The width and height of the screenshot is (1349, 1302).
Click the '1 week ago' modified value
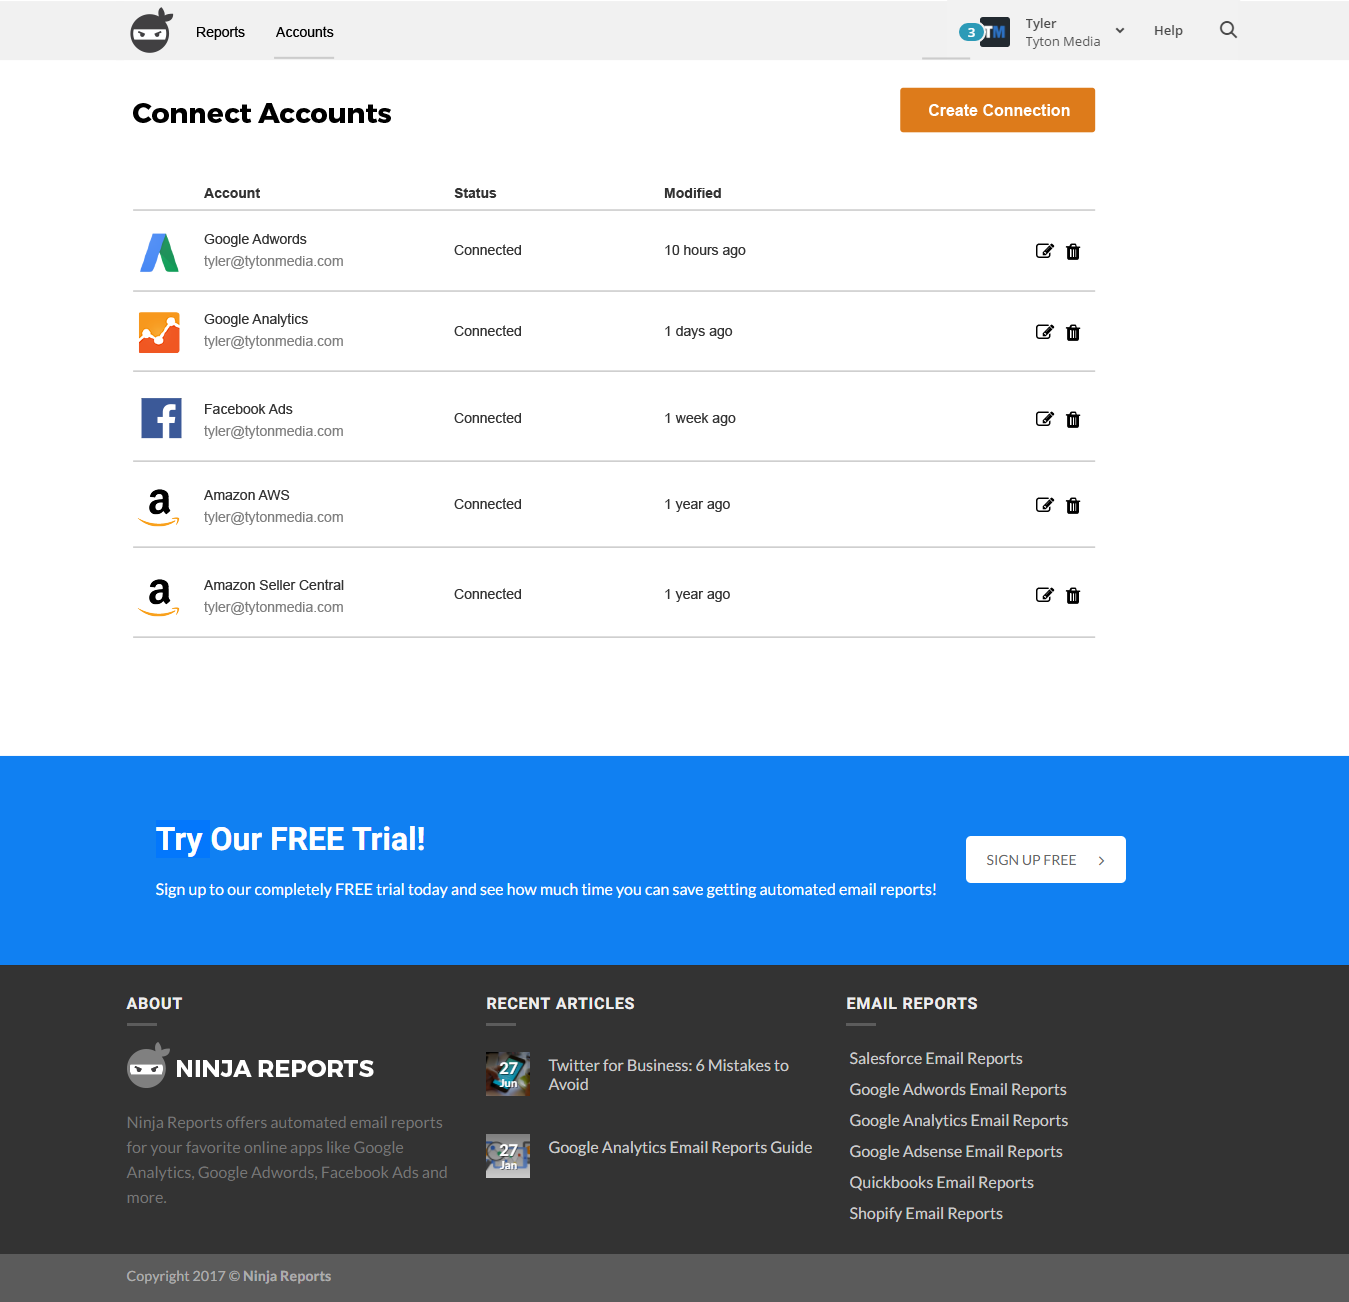point(700,418)
